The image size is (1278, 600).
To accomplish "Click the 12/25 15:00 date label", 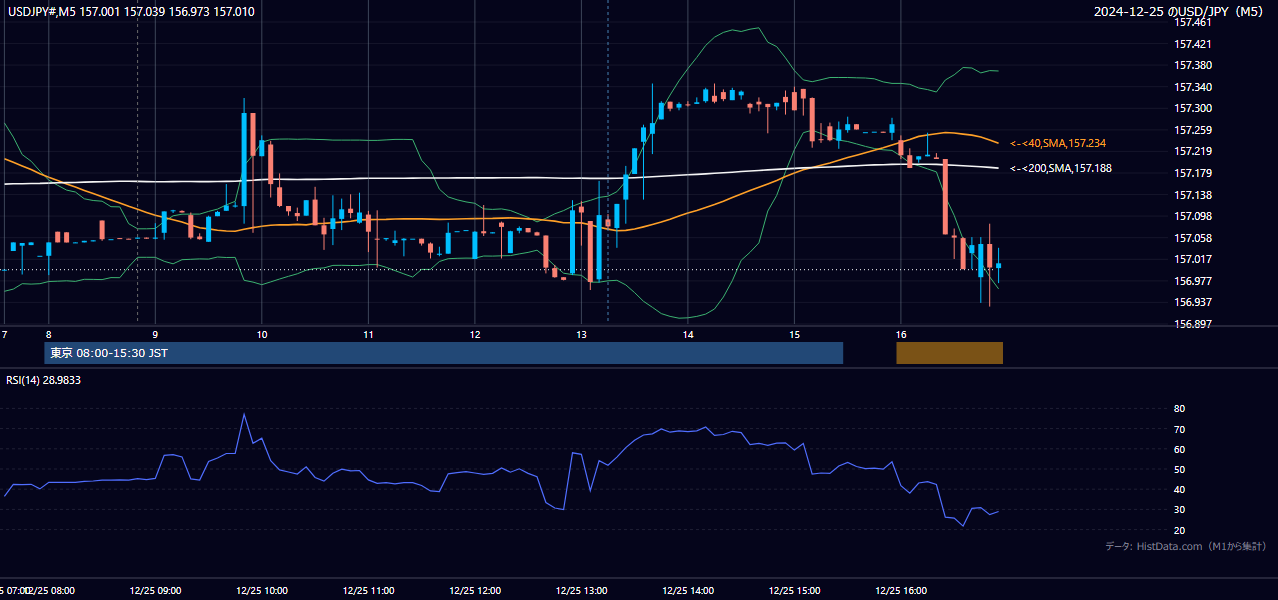I will coord(794,590).
